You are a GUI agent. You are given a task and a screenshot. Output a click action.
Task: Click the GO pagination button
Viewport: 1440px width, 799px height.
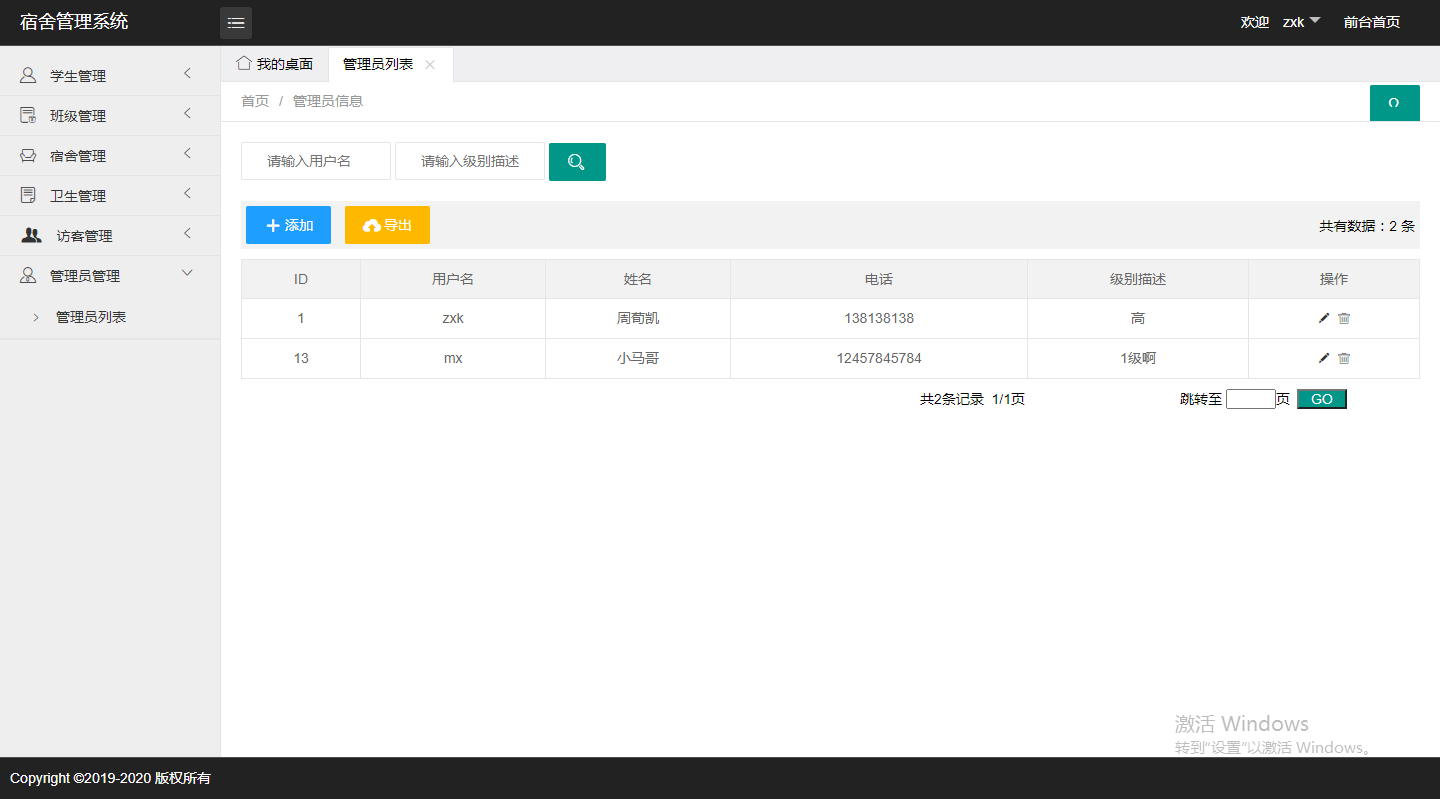tap(1322, 399)
